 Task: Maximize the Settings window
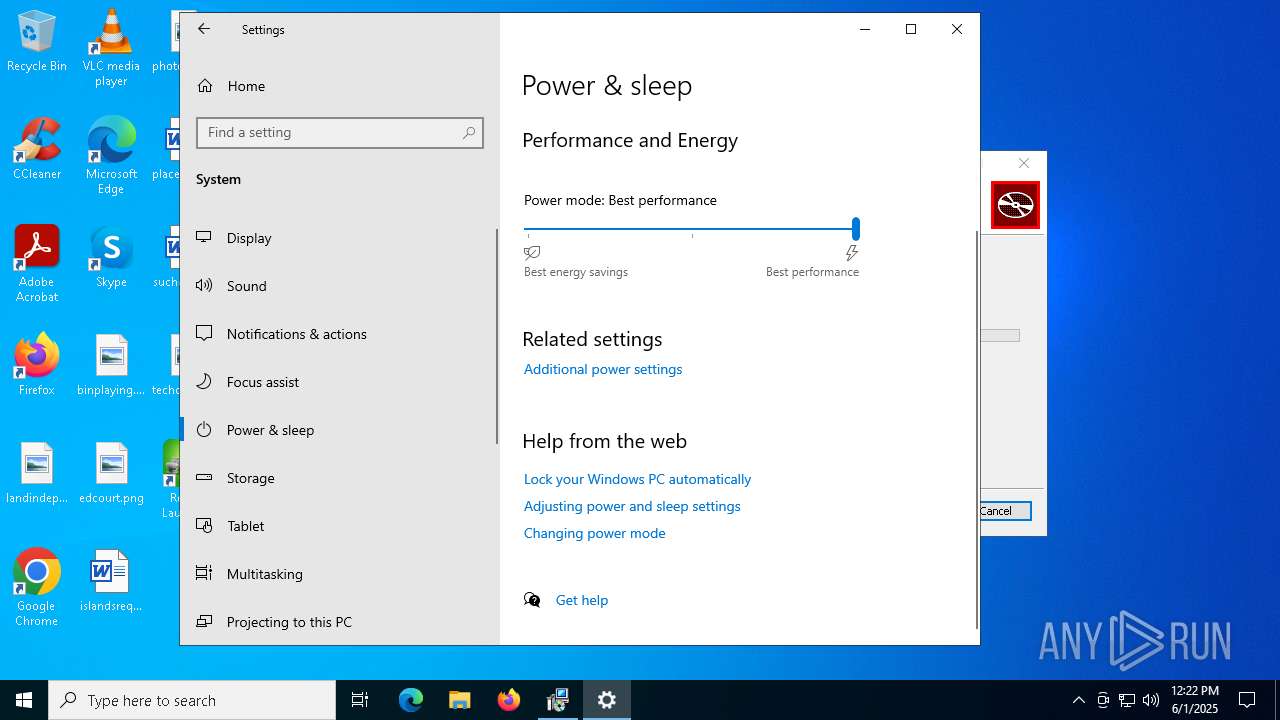click(x=911, y=29)
